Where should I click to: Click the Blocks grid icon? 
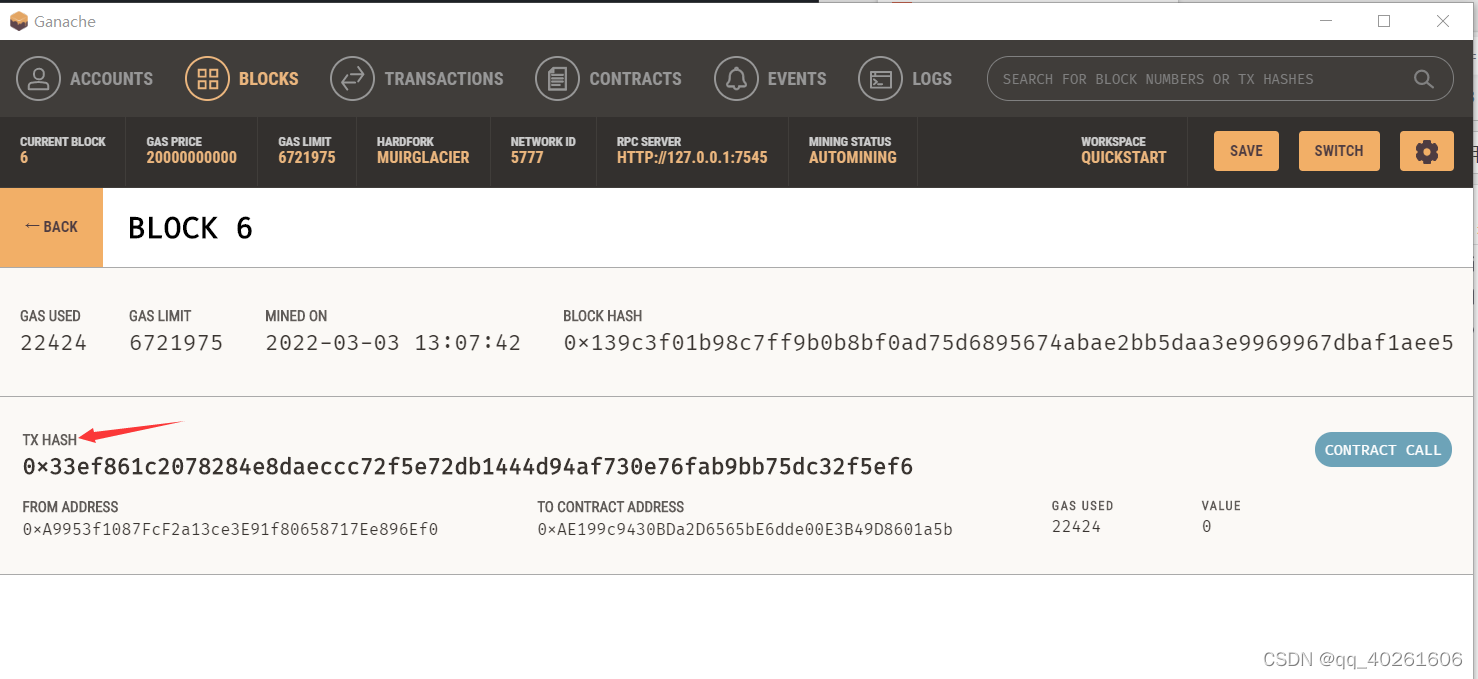click(x=207, y=79)
